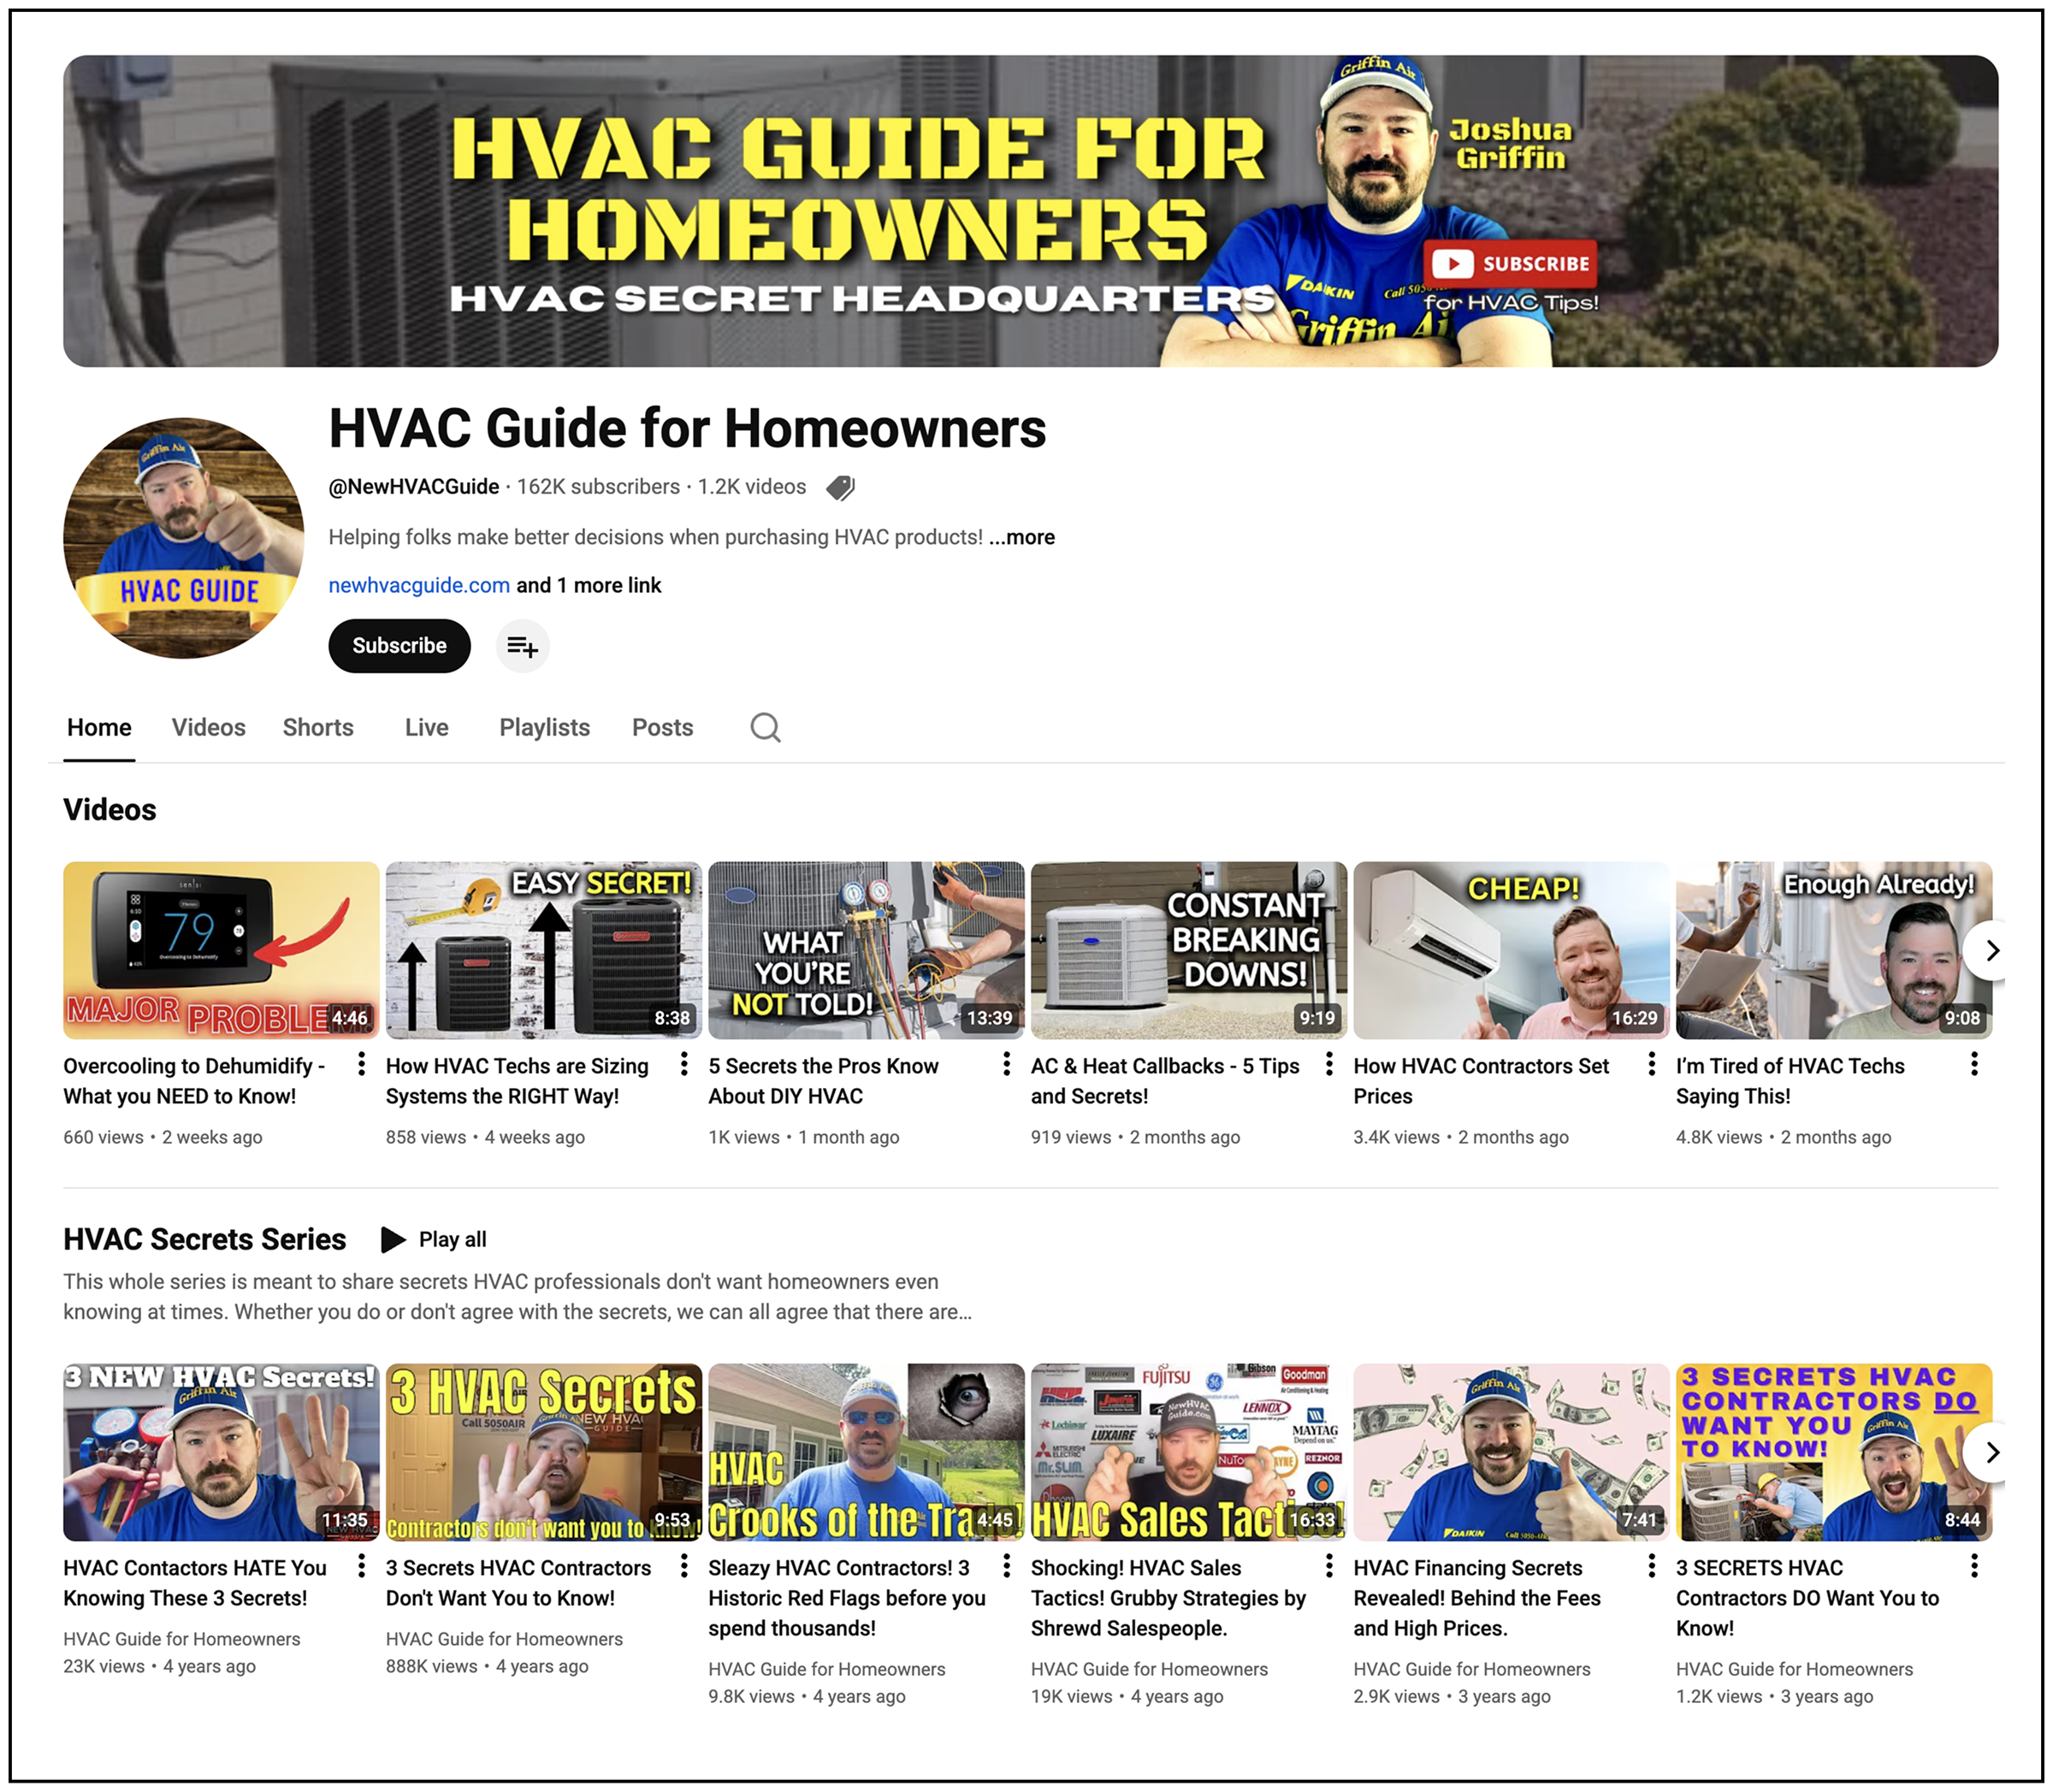Expand channel description with ...more
The image size is (2053, 1792).
click(x=1021, y=537)
